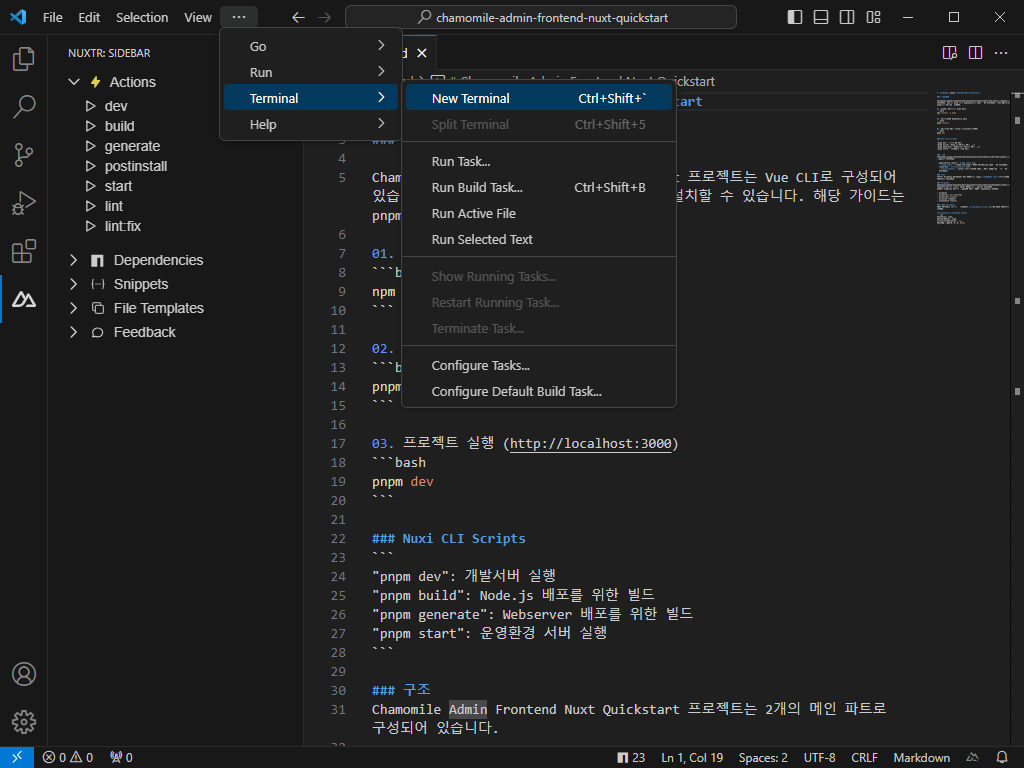The height and width of the screenshot is (768, 1024).
Task: Open the Edit menu
Action: (x=89, y=18)
